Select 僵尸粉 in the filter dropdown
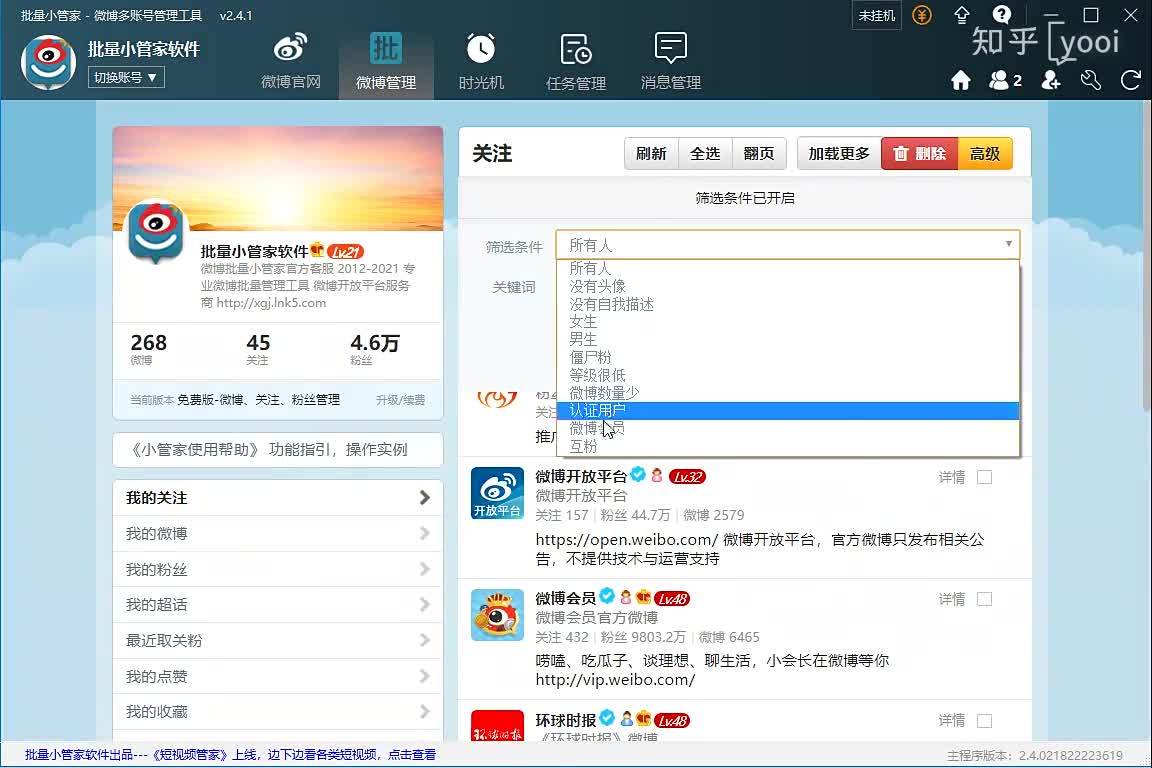1152x768 pixels. (x=590, y=357)
